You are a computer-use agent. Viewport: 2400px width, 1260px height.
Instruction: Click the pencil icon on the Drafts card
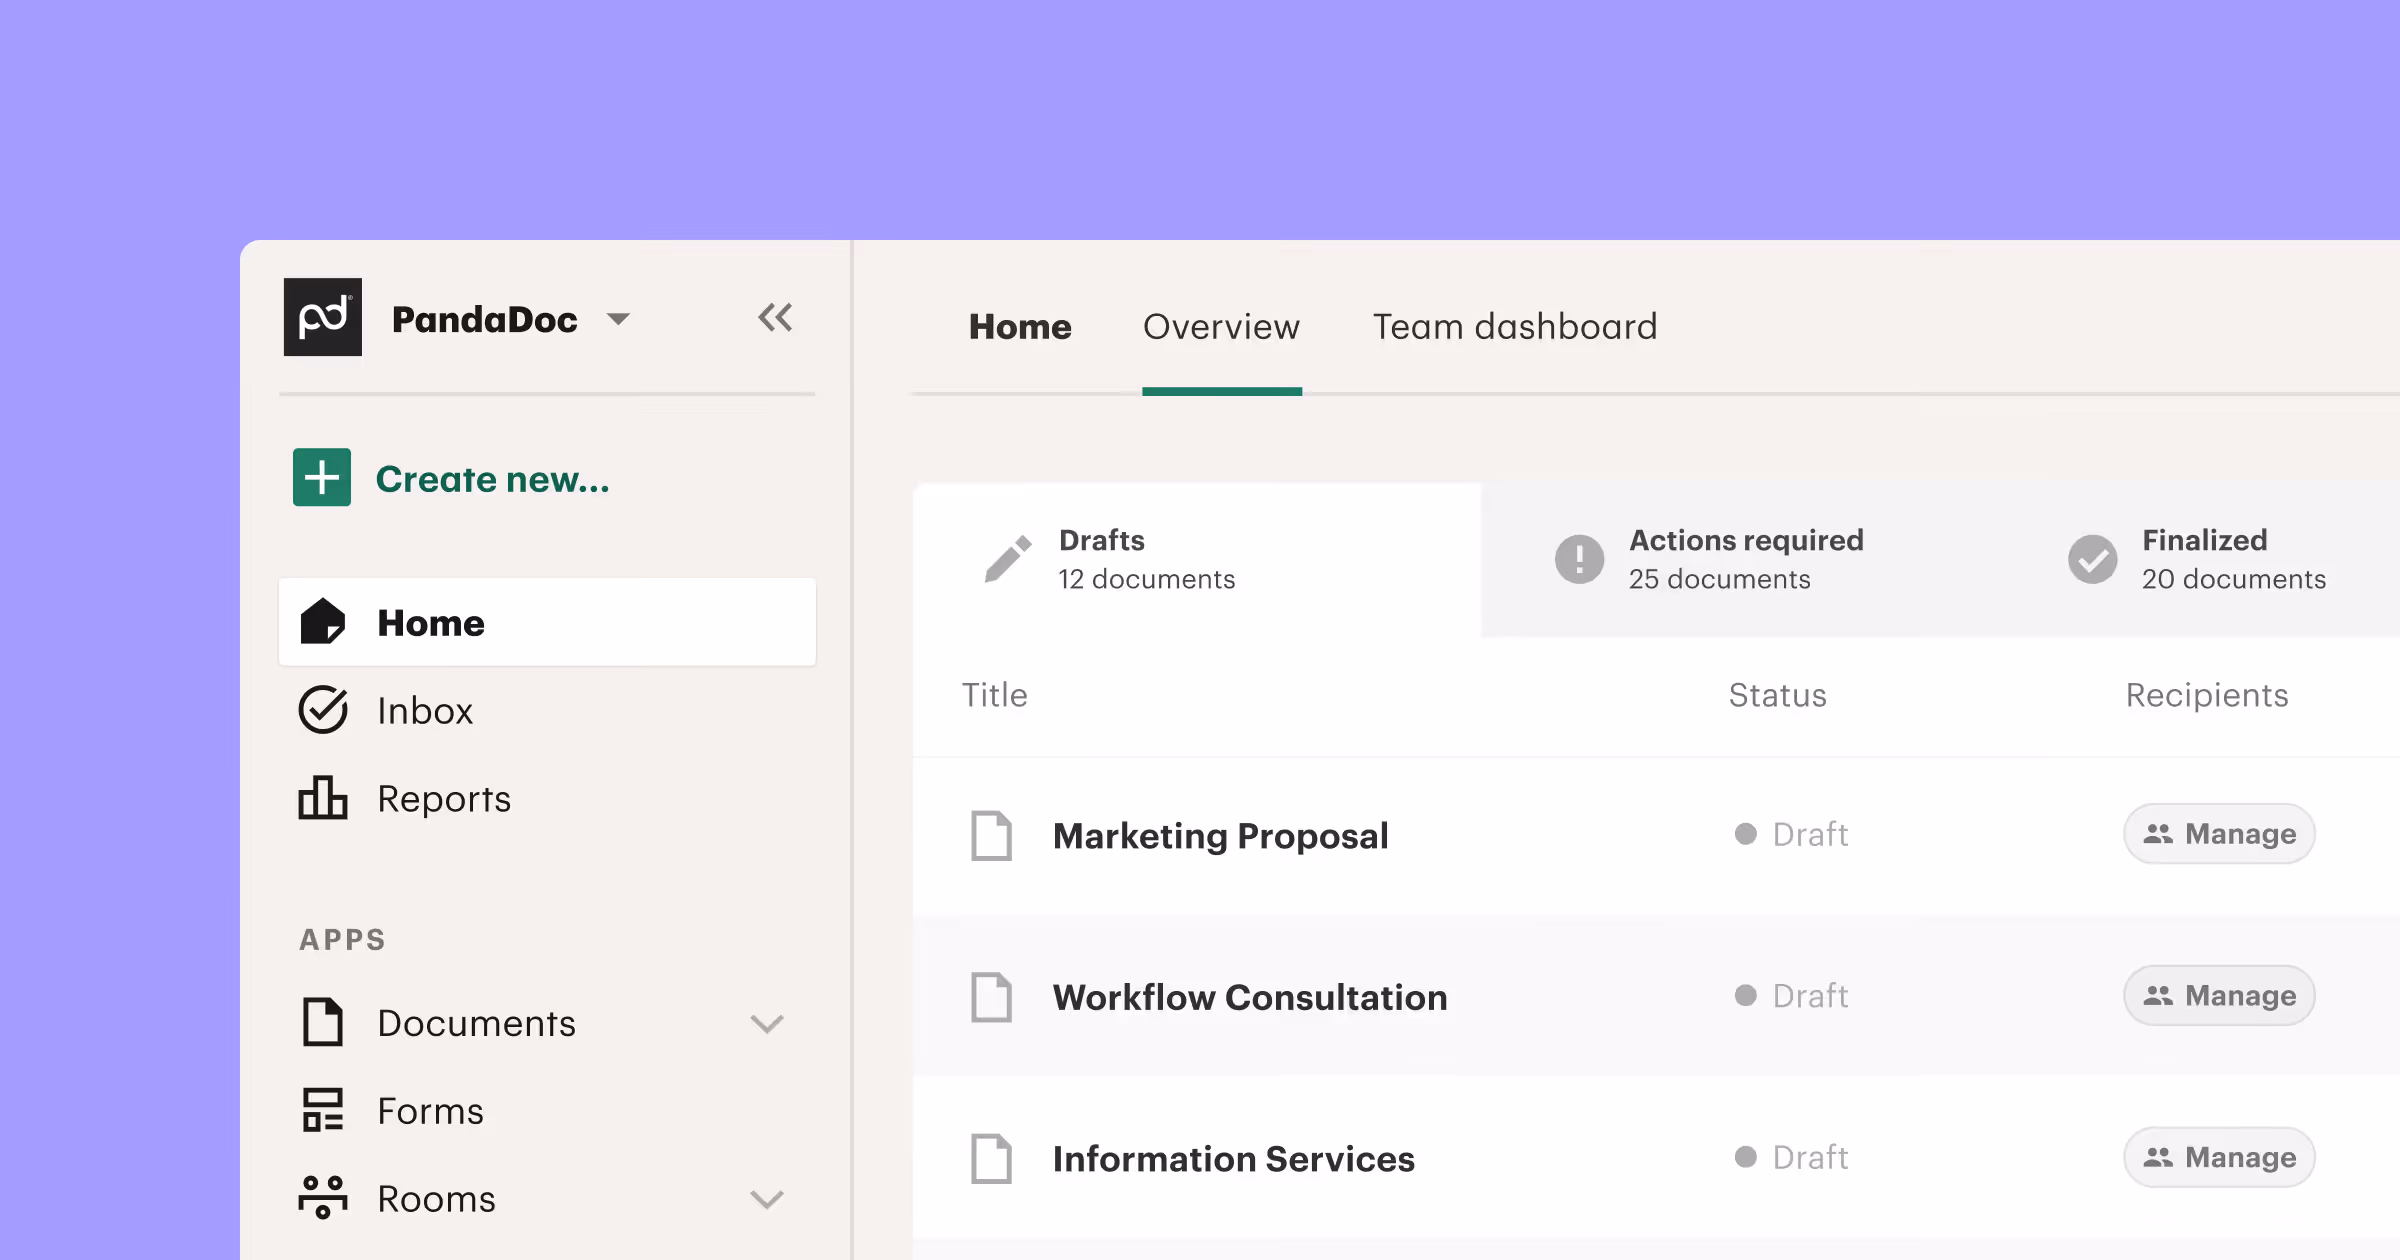click(x=1006, y=559)
